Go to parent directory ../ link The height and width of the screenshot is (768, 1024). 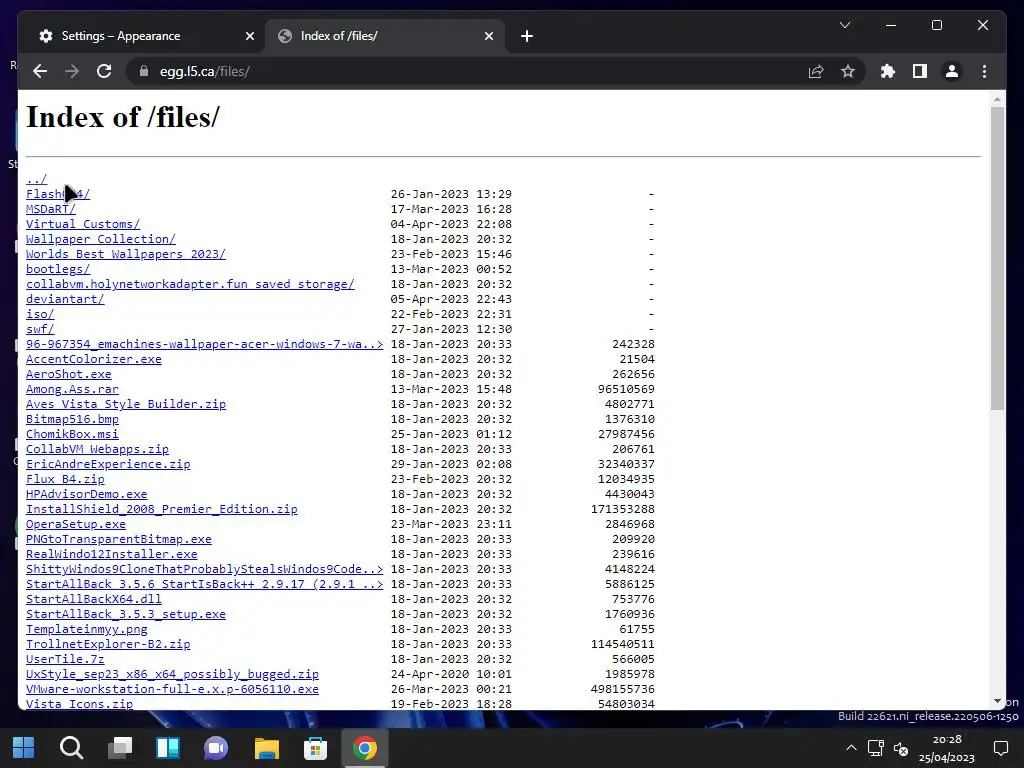[x=37, y=179]
